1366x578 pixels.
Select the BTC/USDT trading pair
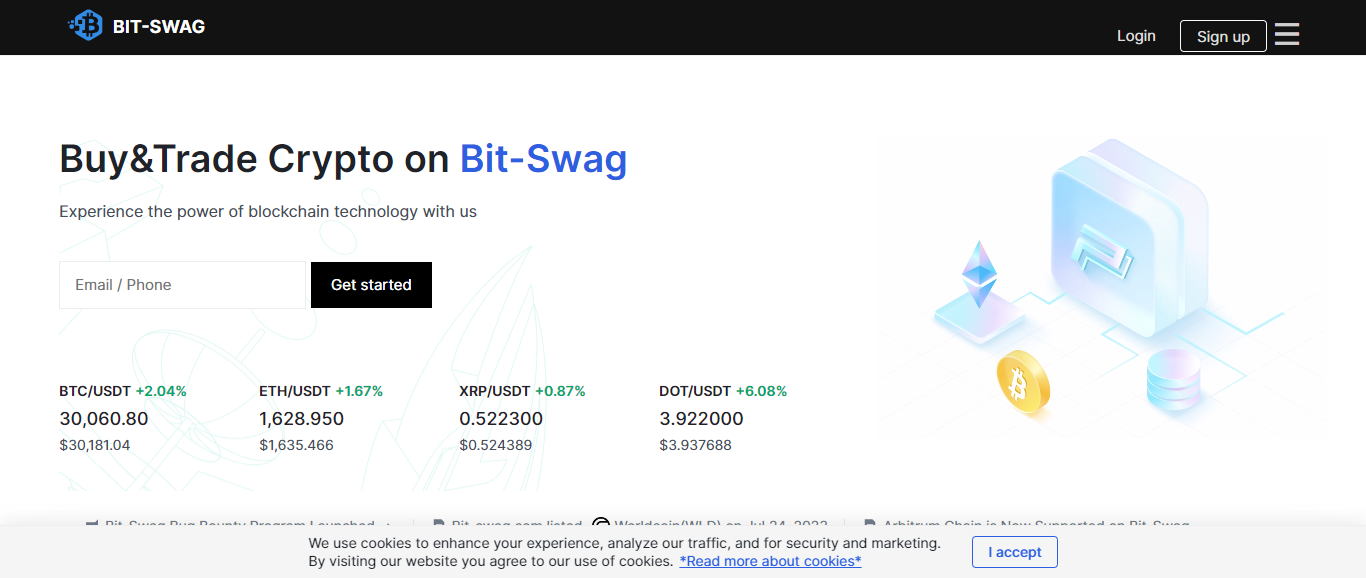(96, 391)
